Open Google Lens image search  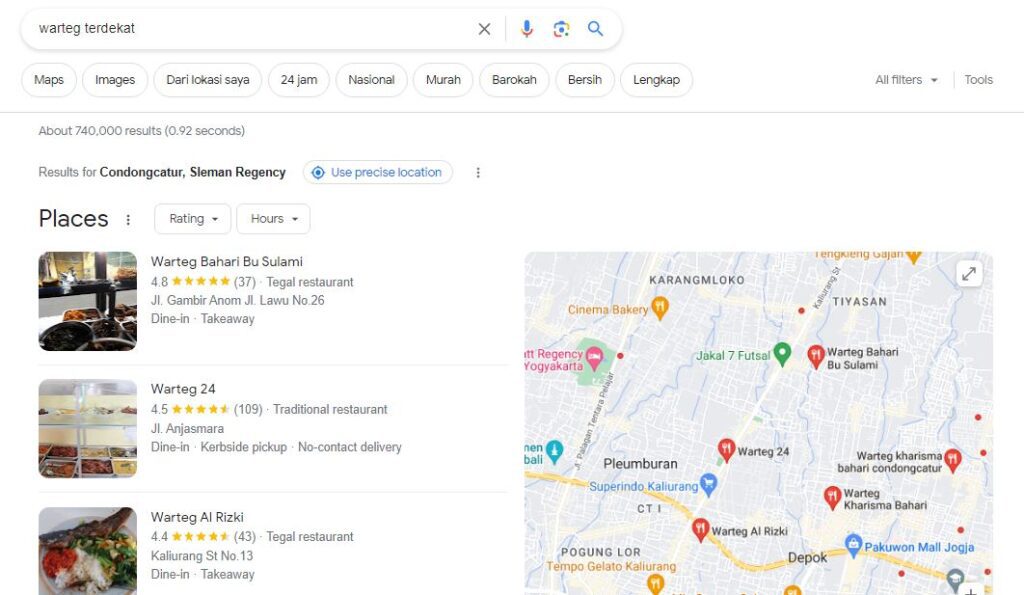tap(561, 29)
